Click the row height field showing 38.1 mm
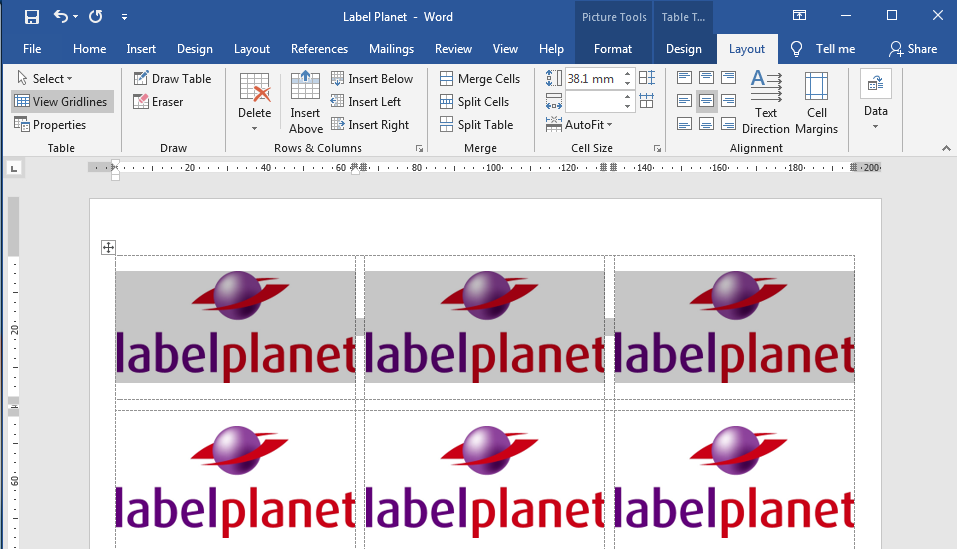 click(593, 79)
